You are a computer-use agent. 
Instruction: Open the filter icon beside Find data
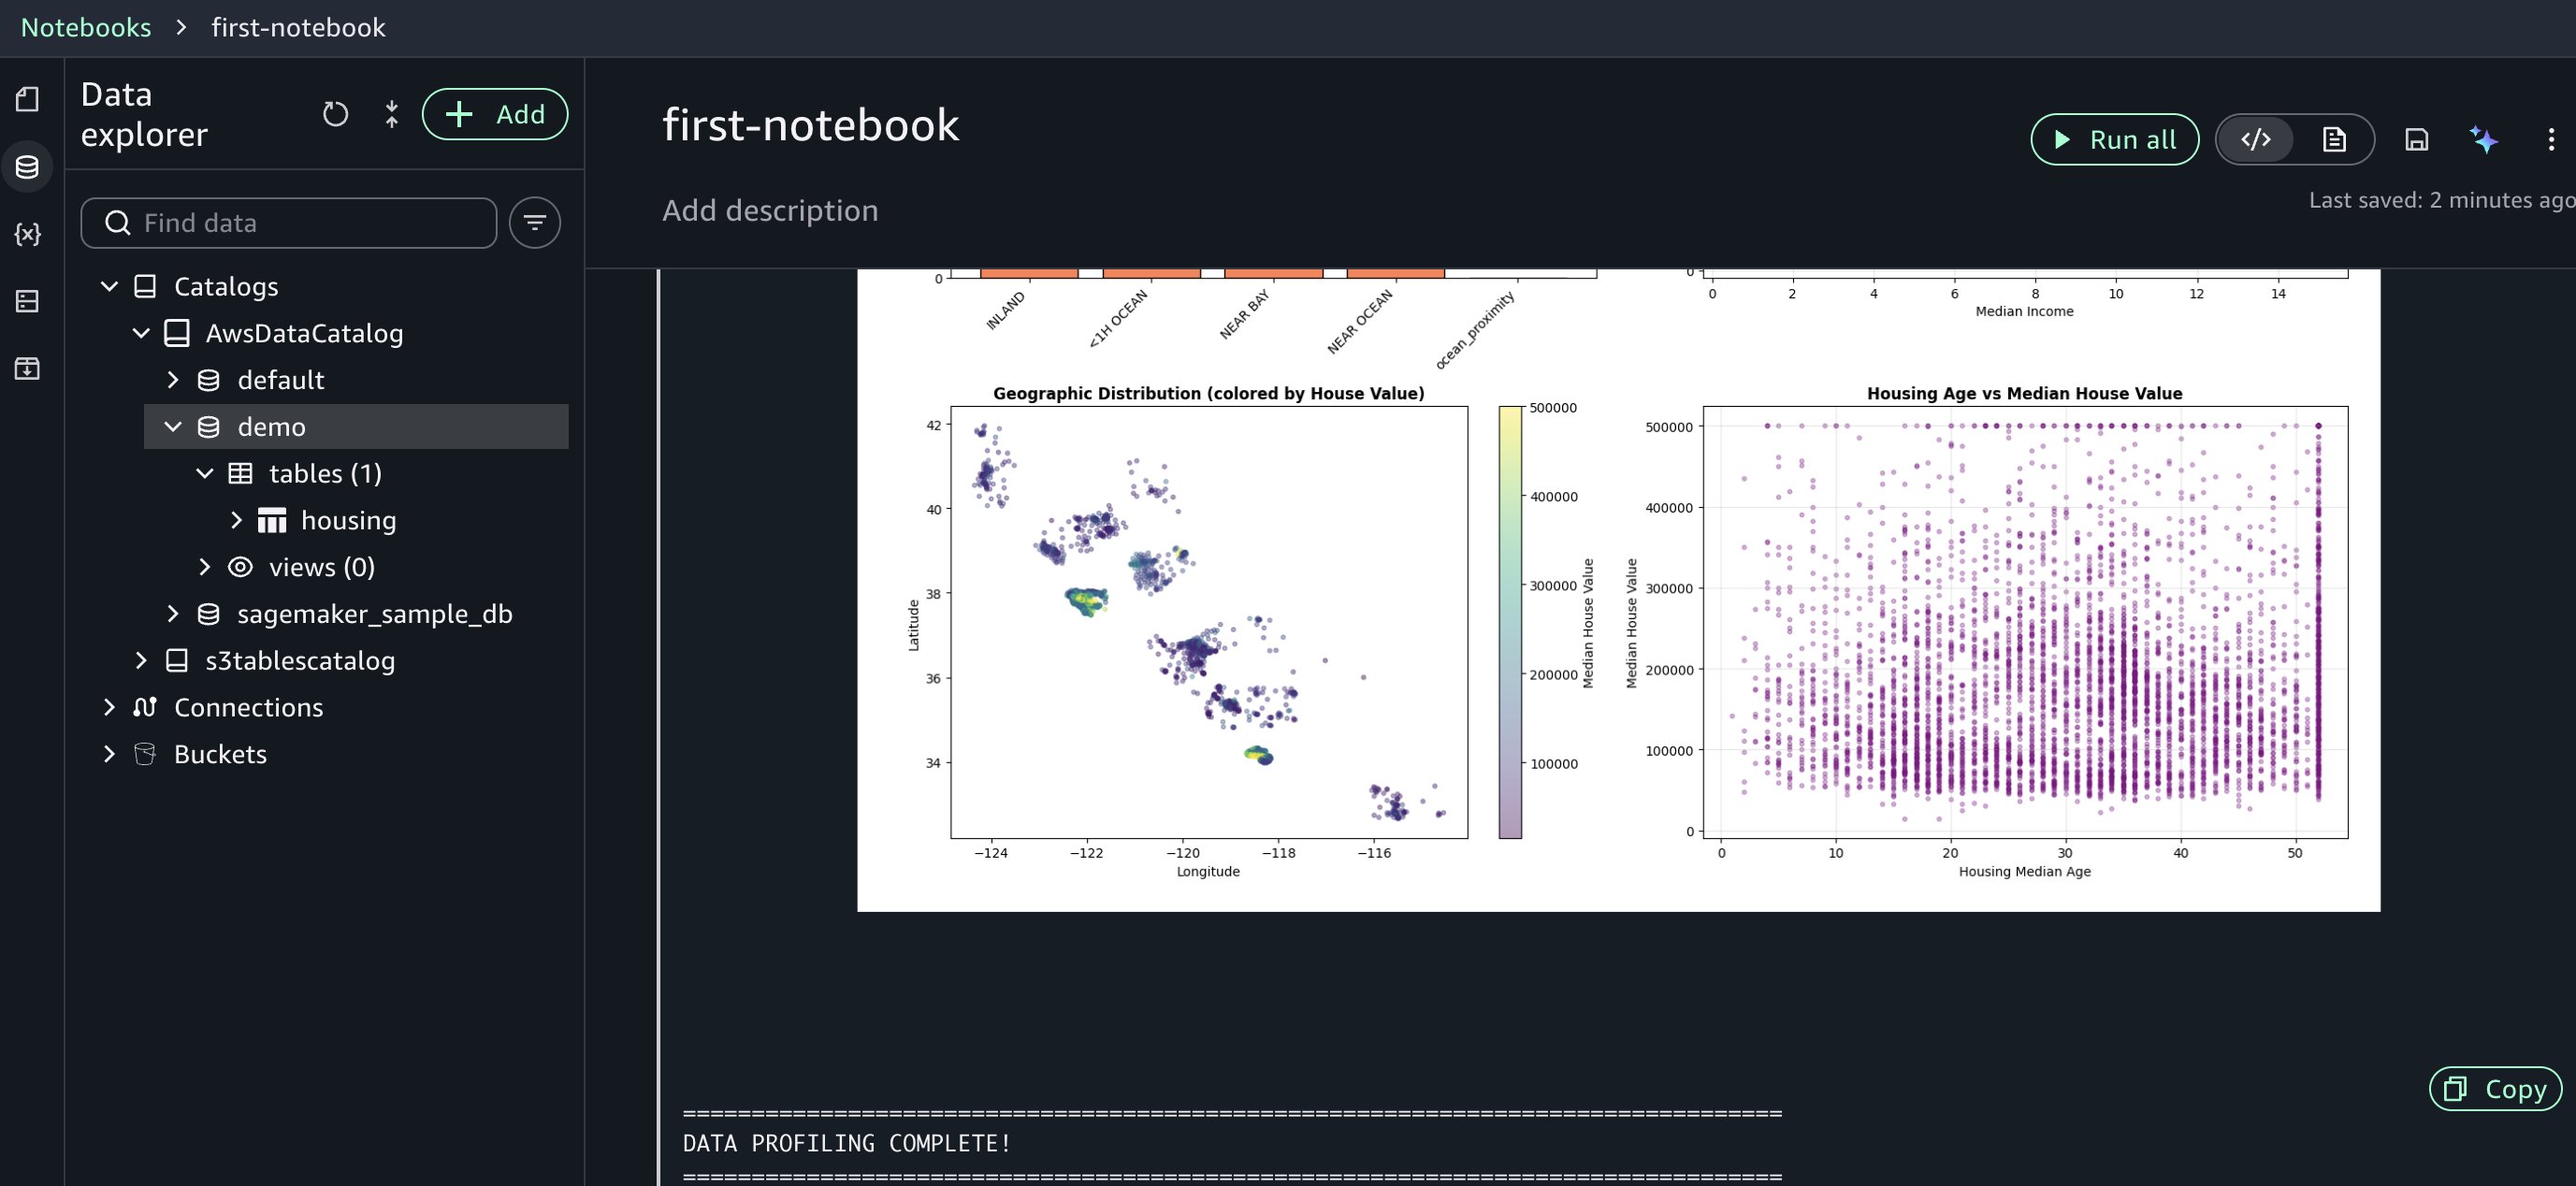tap(535, 223)
